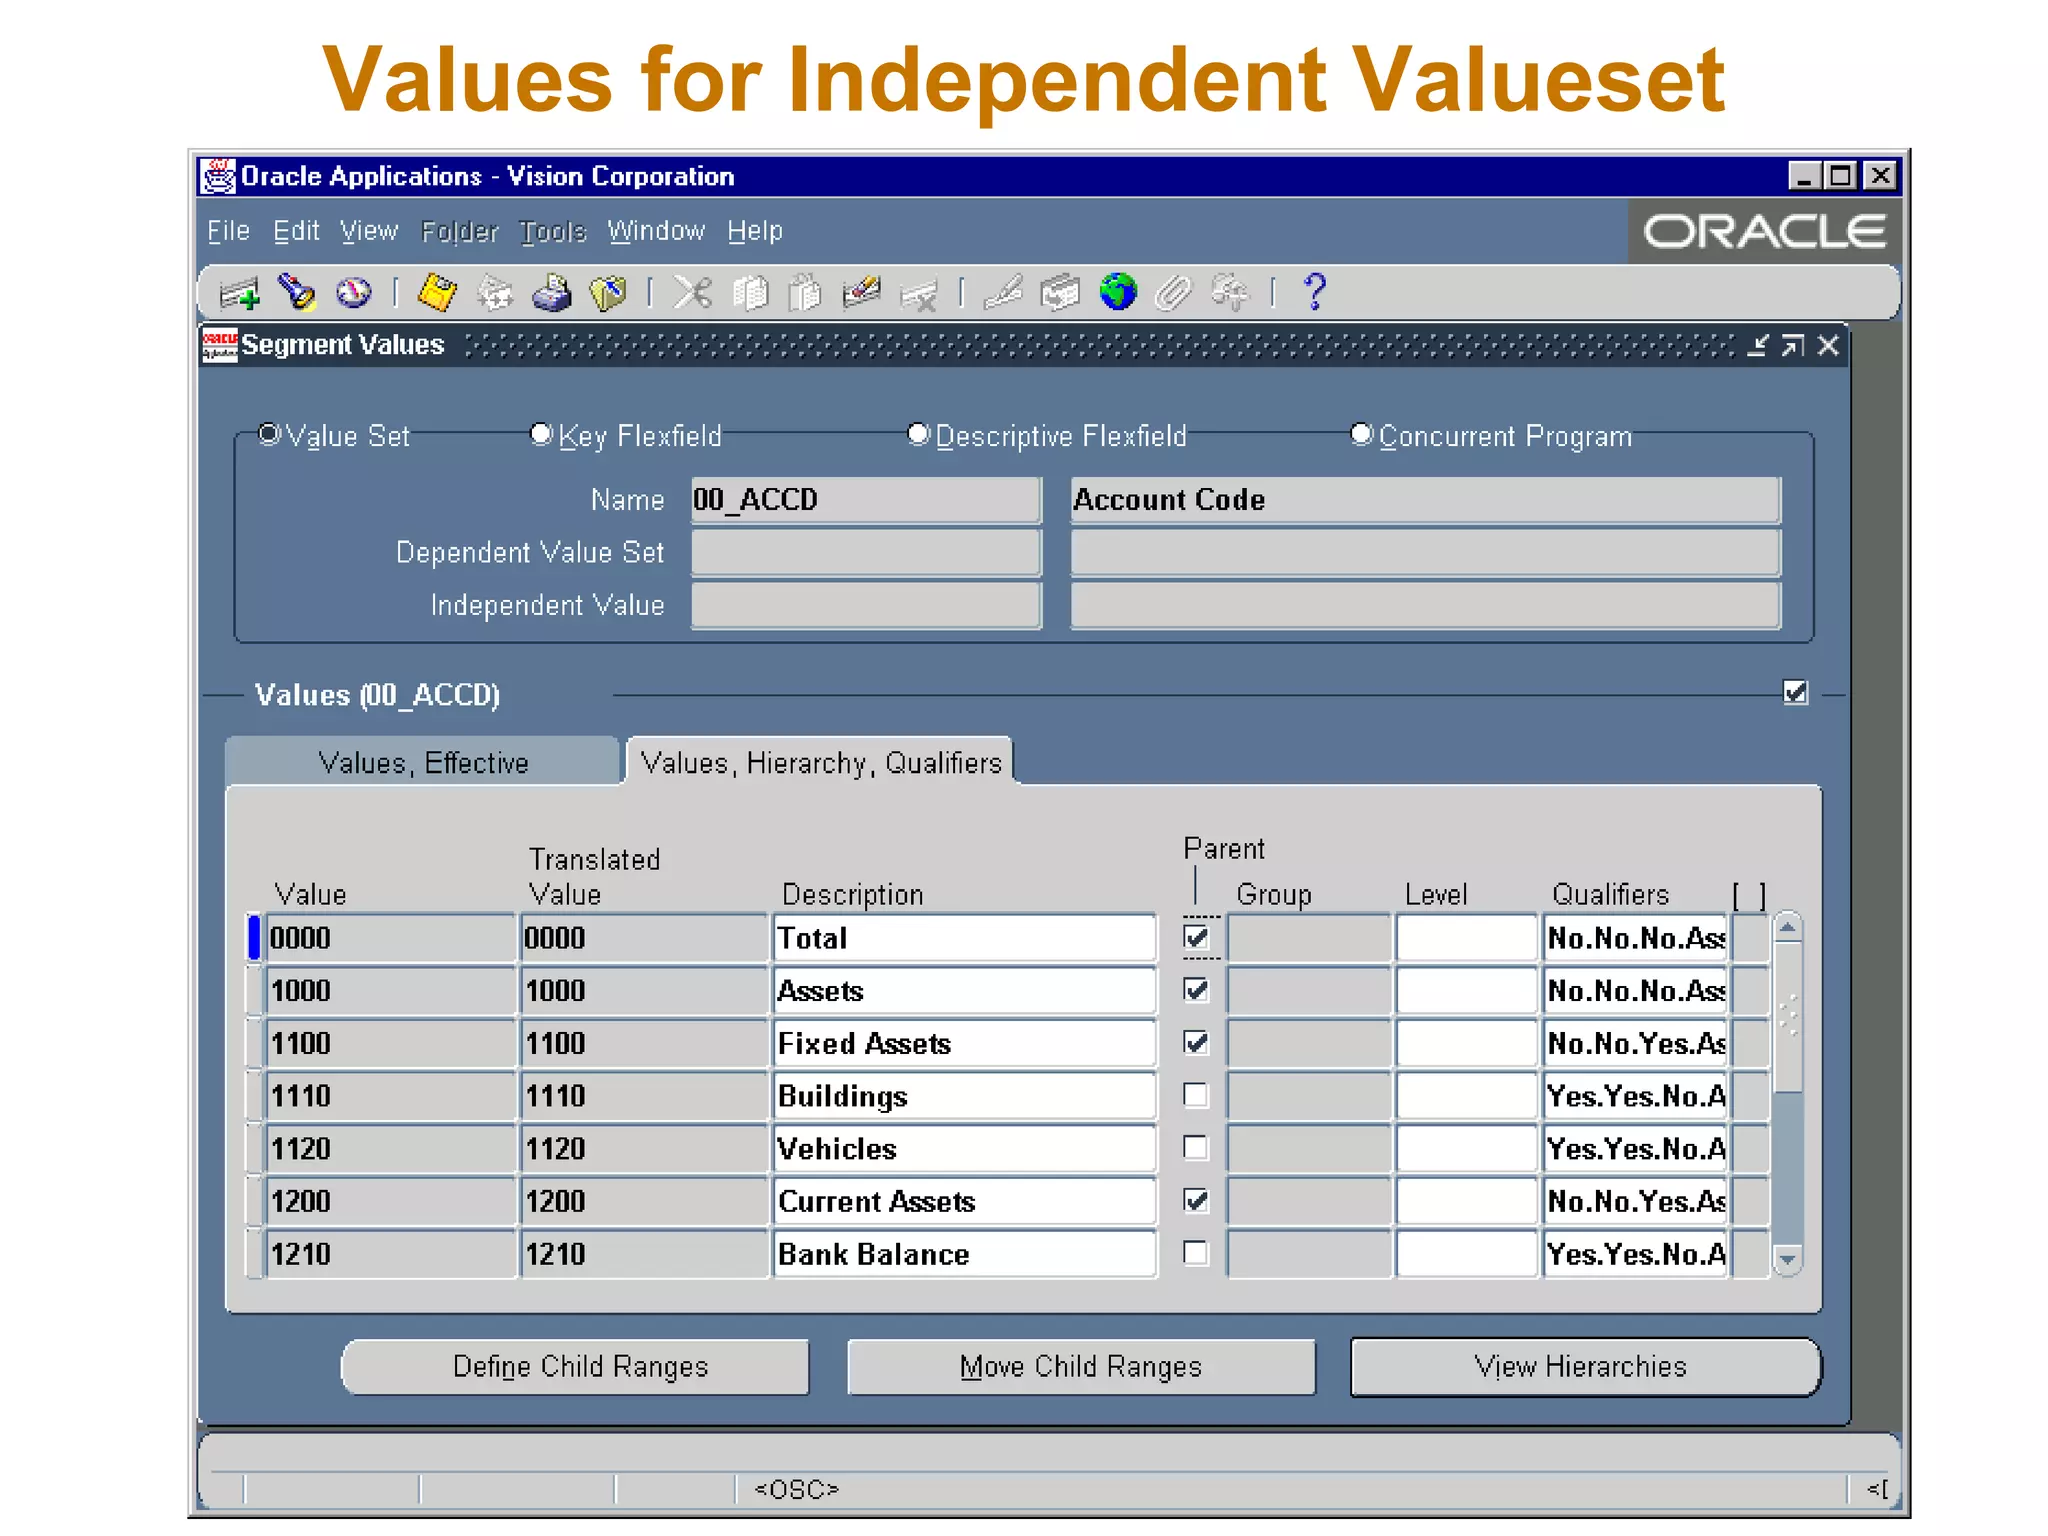2048x1536 pixels.
Task: Uncheck Parent checkbox for Fixed Assets row
Action: click(x=1196, y=1043)
